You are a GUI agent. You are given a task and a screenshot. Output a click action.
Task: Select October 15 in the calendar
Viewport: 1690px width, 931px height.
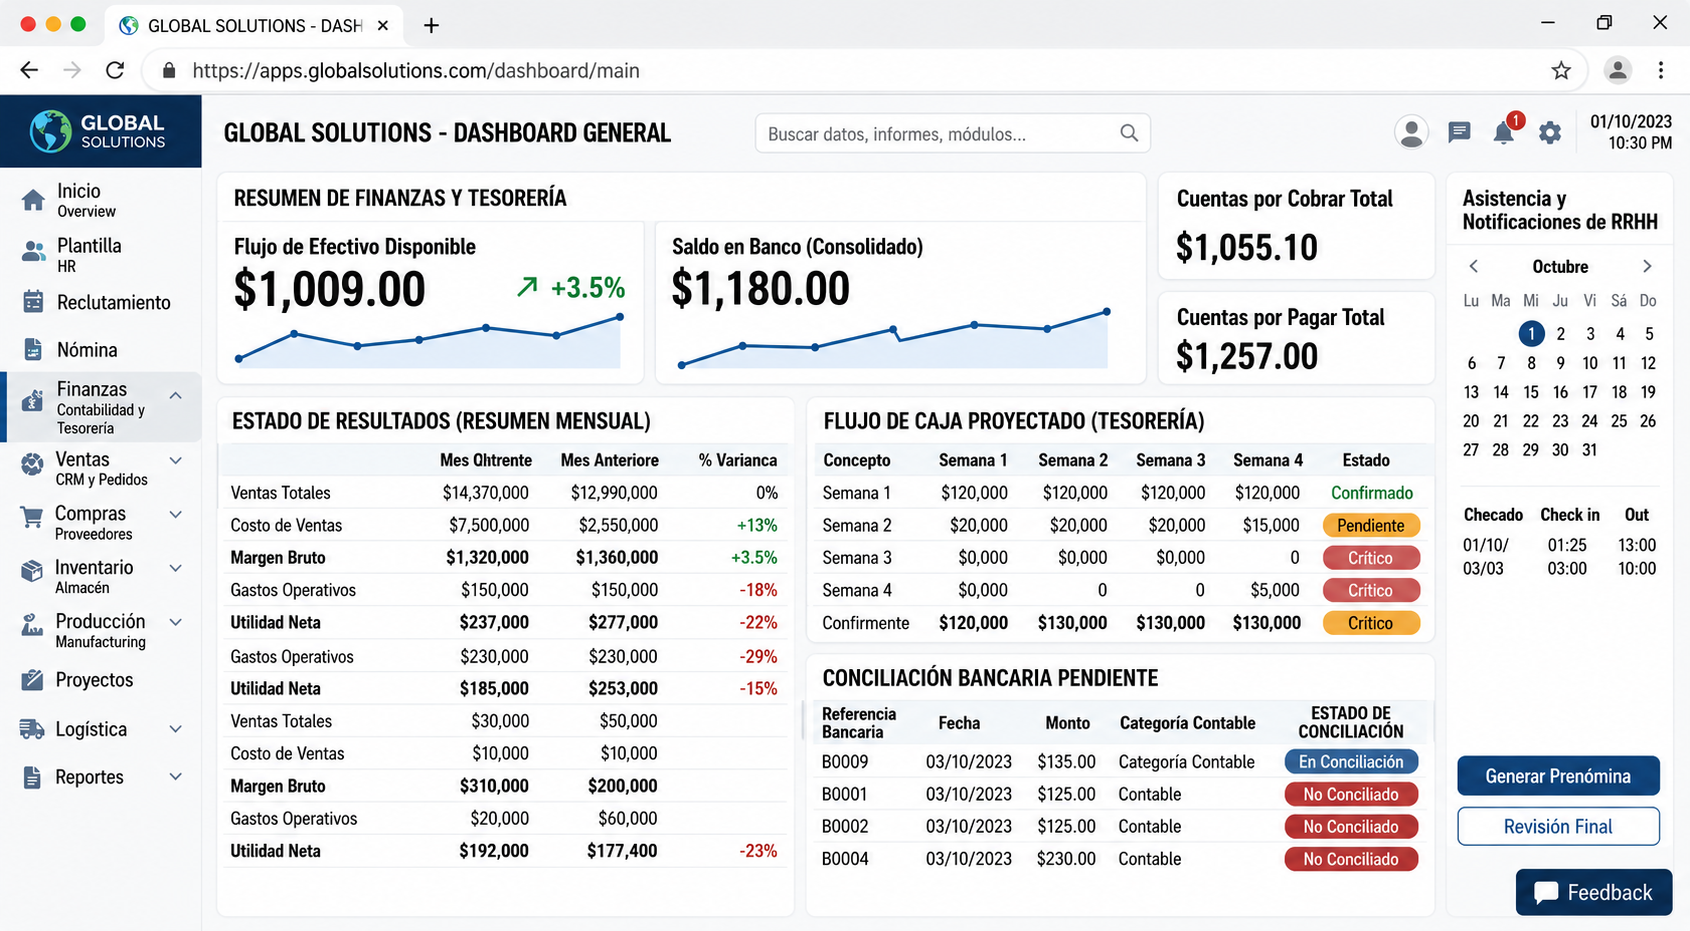[1531, 392]
